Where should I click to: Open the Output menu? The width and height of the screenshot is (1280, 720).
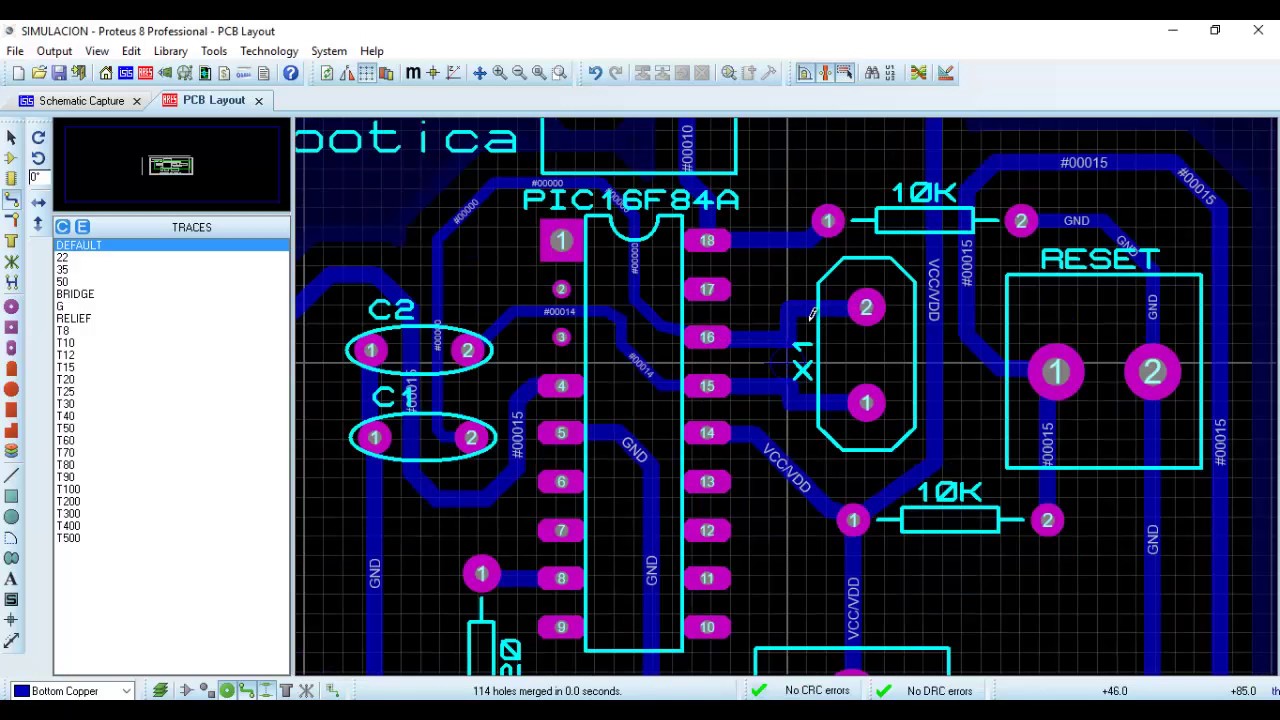click(54, 51)
